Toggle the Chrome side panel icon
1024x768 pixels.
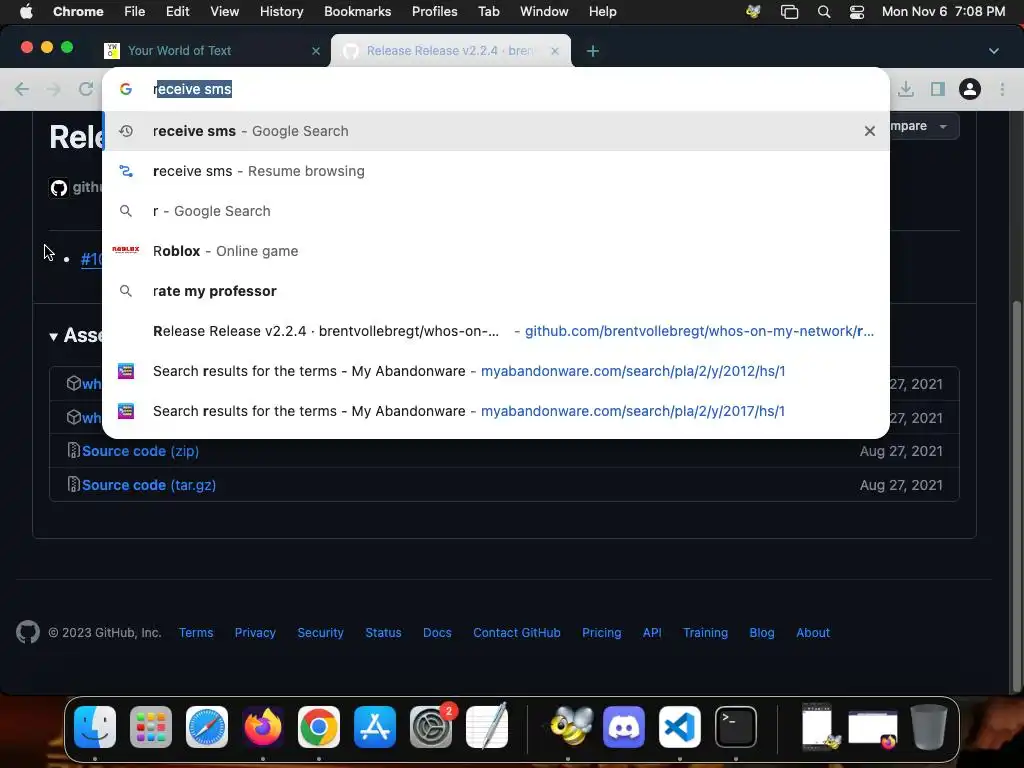coord(938,89)
